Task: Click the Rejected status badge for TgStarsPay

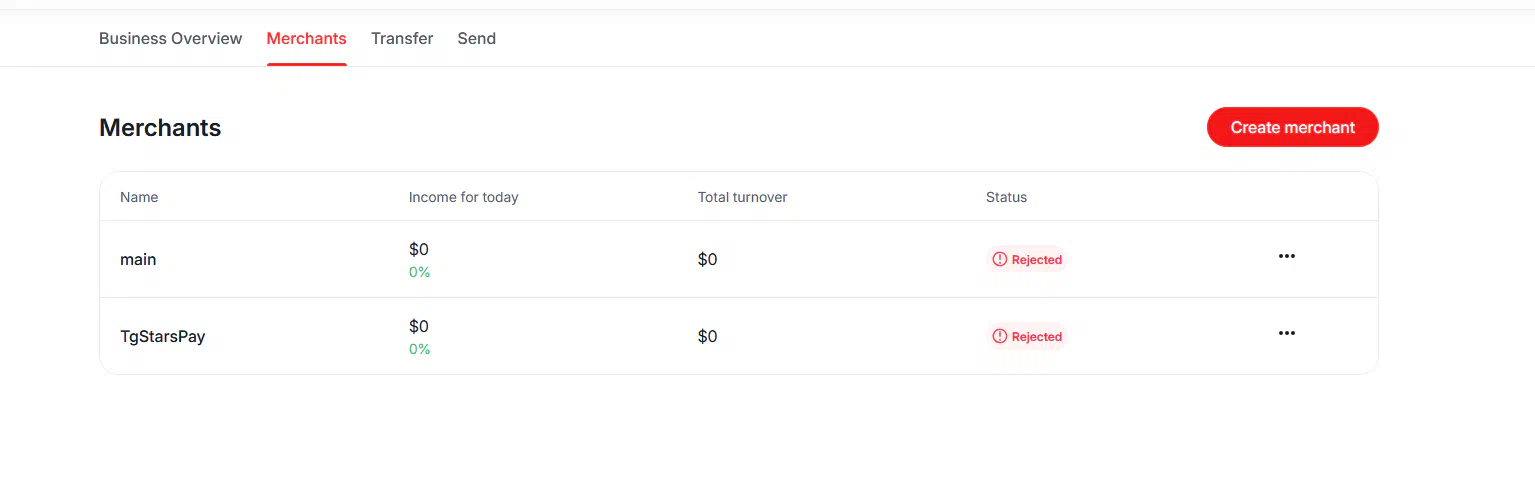Action: click(x=1027, y=337)
